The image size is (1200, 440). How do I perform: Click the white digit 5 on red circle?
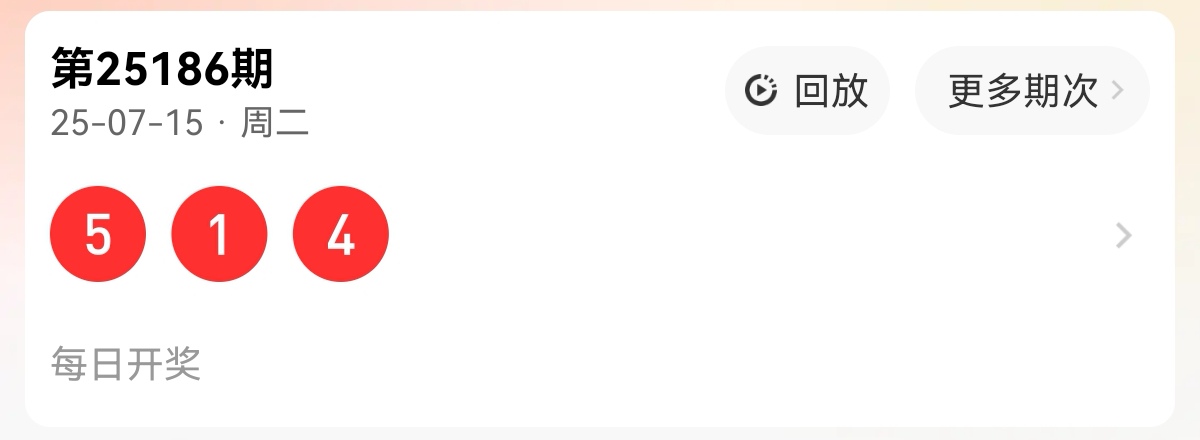coord(98,236)
